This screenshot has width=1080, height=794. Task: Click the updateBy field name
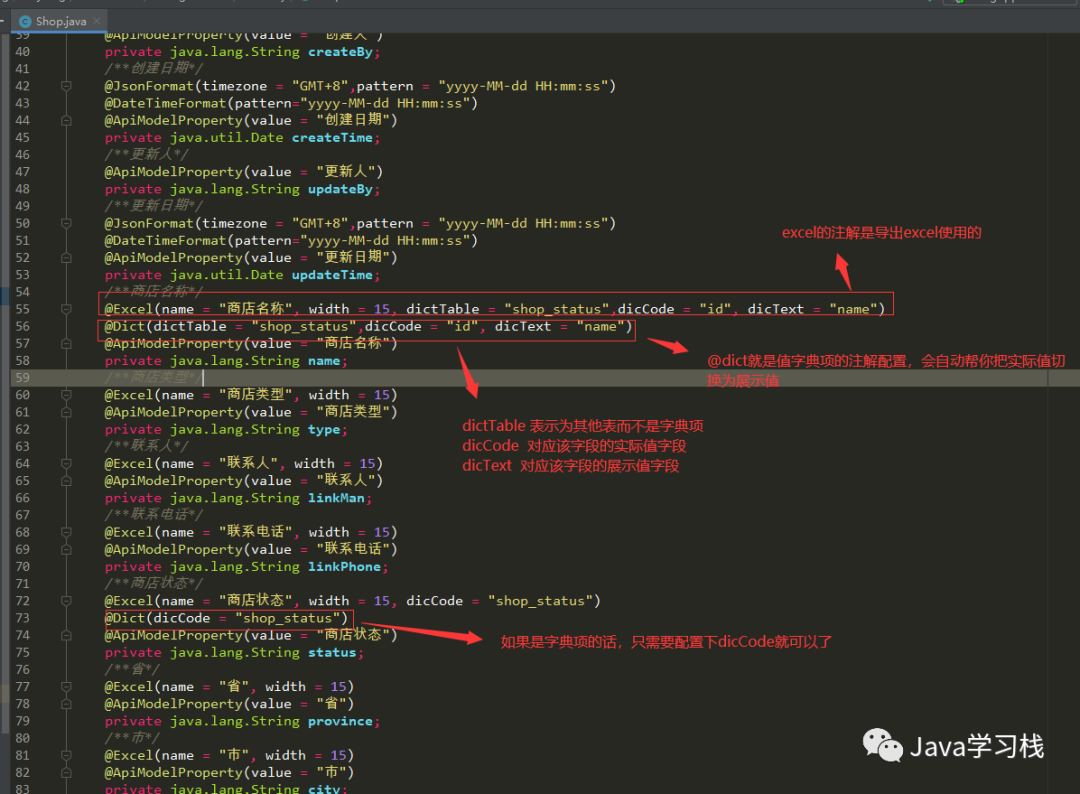pos(340,189)
